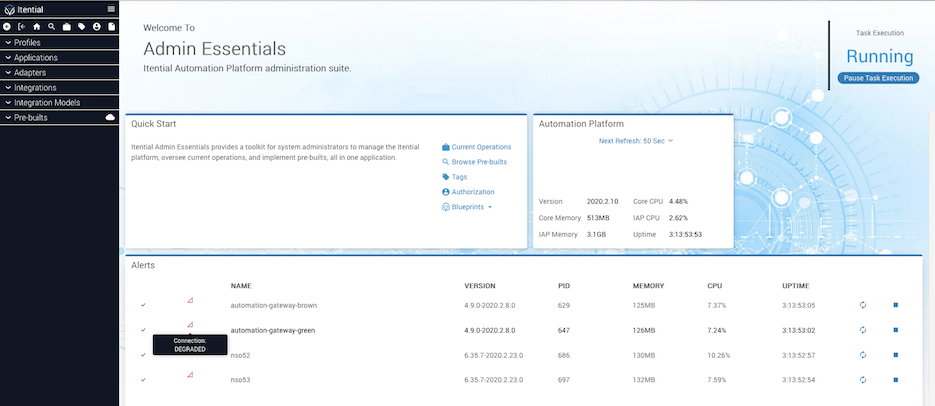This screenshot has width=935, height=406.
Task: Sort alerts by NAME column header
Action: coord(241,286)
